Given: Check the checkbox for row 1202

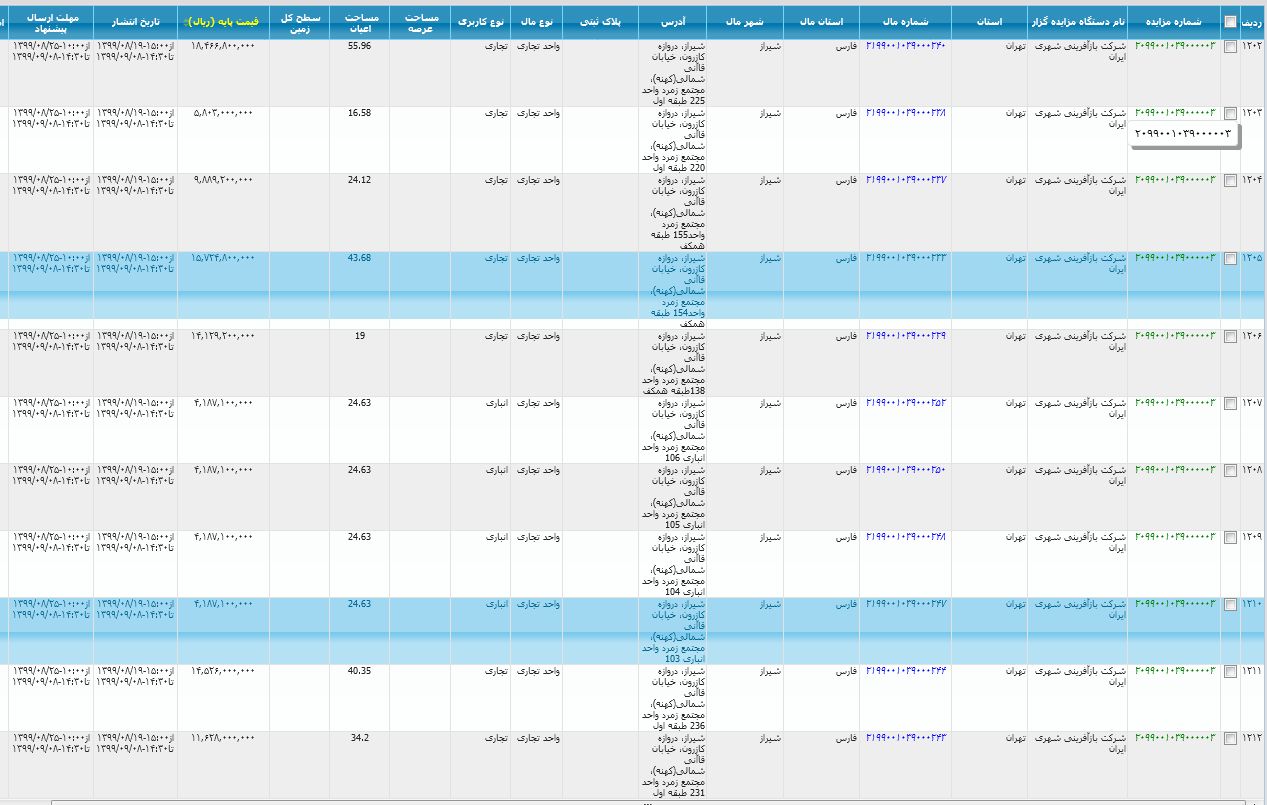Looking at the screenshot, I should coord(1230,47).
